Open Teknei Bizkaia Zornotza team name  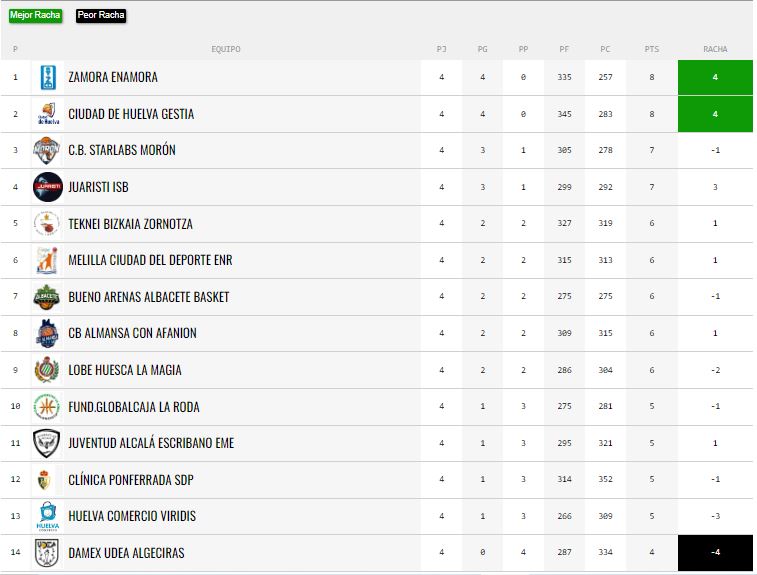(x=130, y=224)
